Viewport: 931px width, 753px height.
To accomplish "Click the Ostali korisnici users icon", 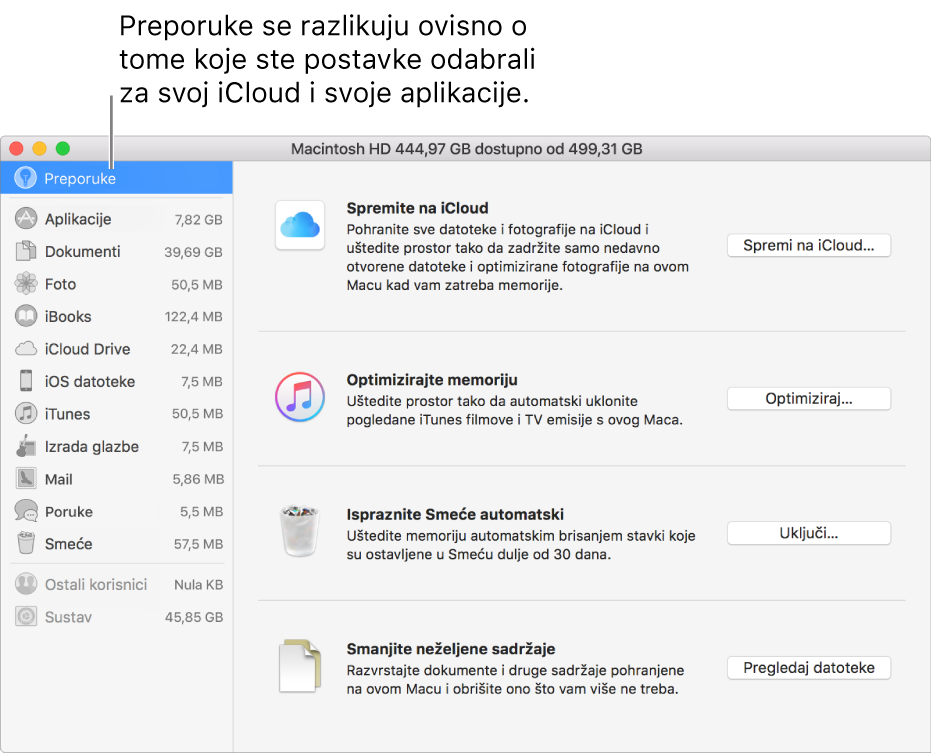I will [x=26, y=584].
